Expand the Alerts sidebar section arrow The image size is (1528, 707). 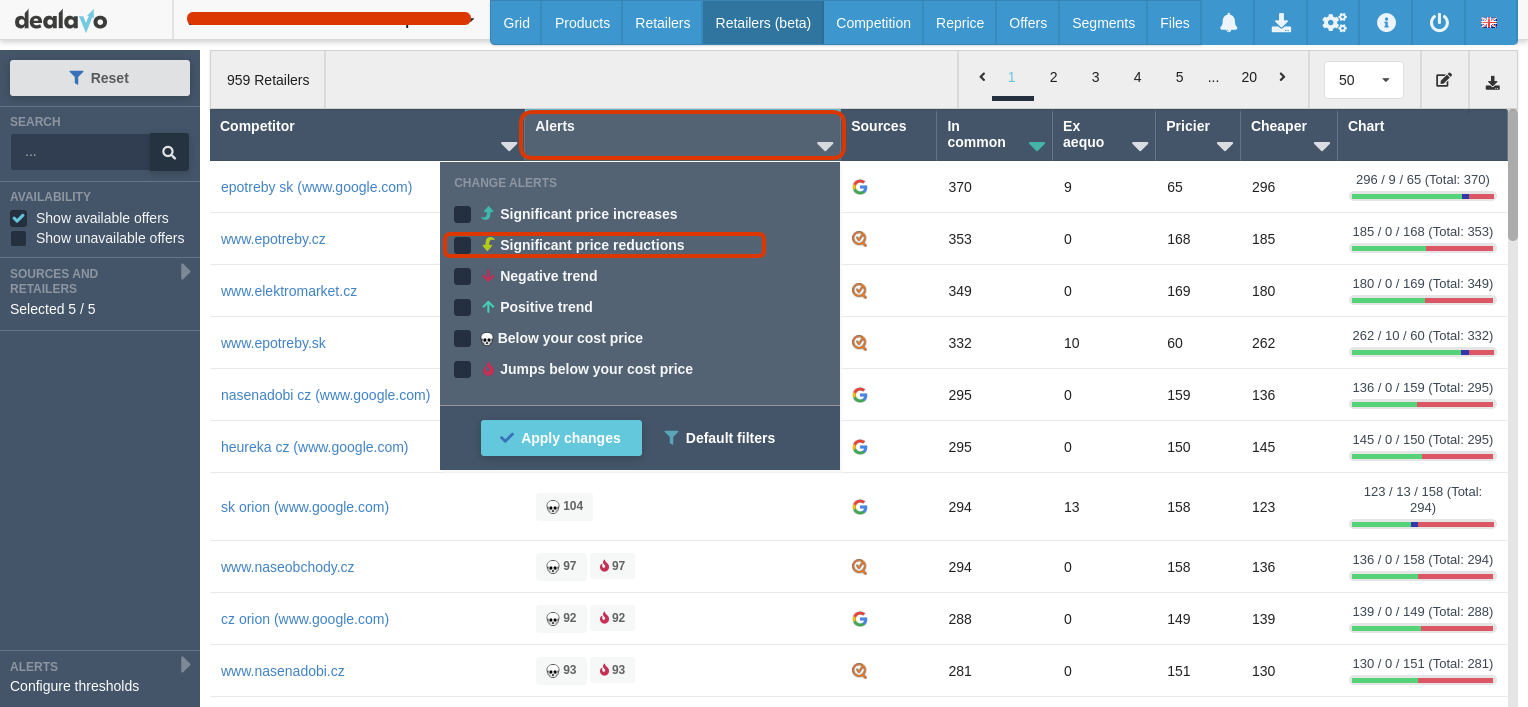coord(185,665)
